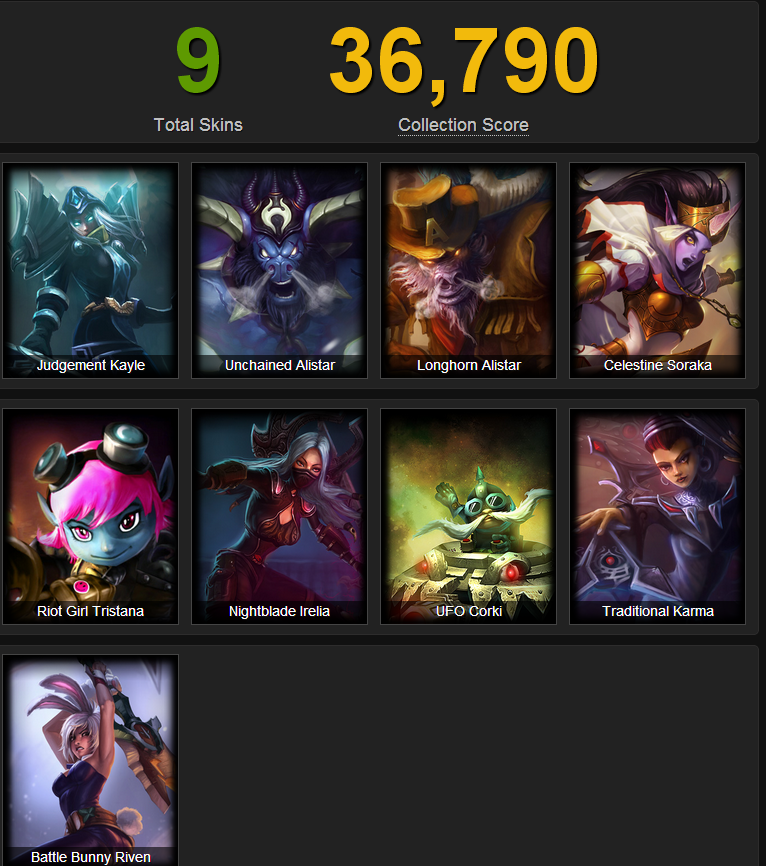
Task: Open the Judgement Kayle skin card
Action: tap(91, 270)
